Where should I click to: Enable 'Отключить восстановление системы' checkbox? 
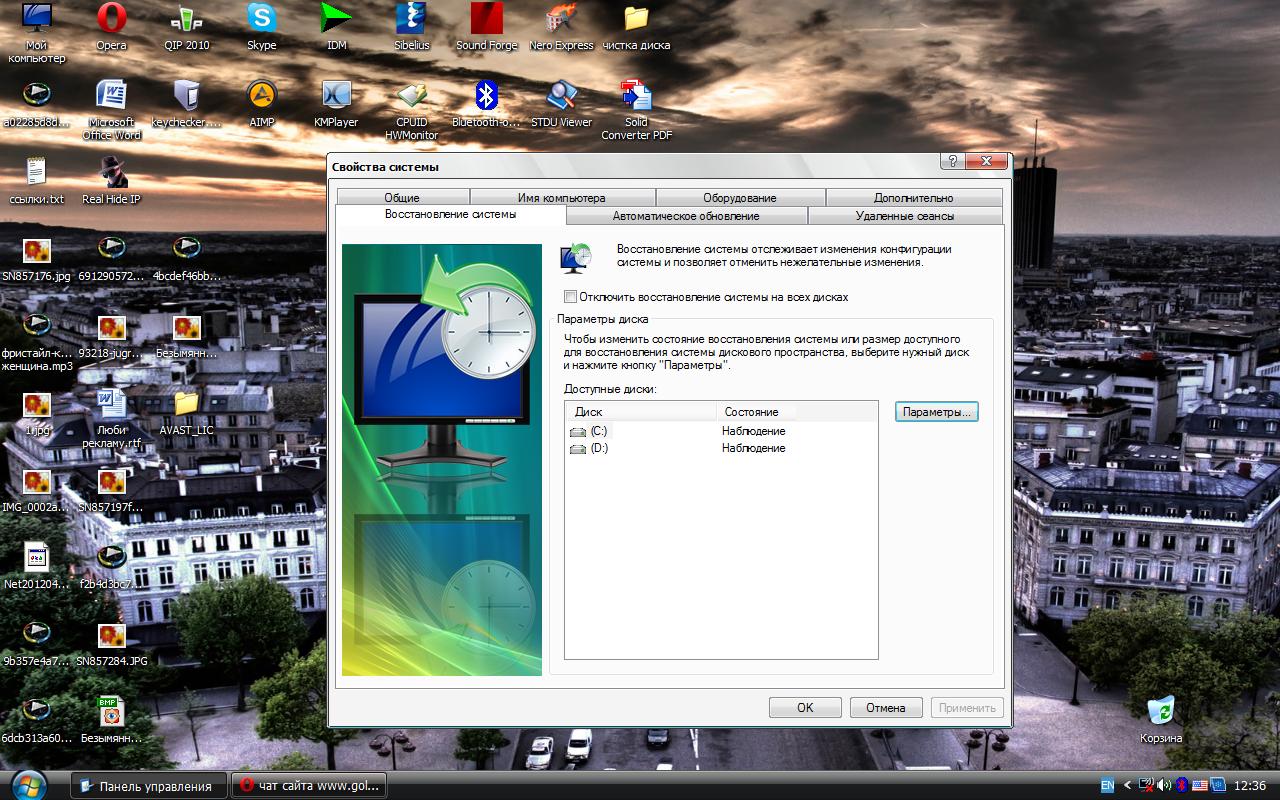point(571,297)
